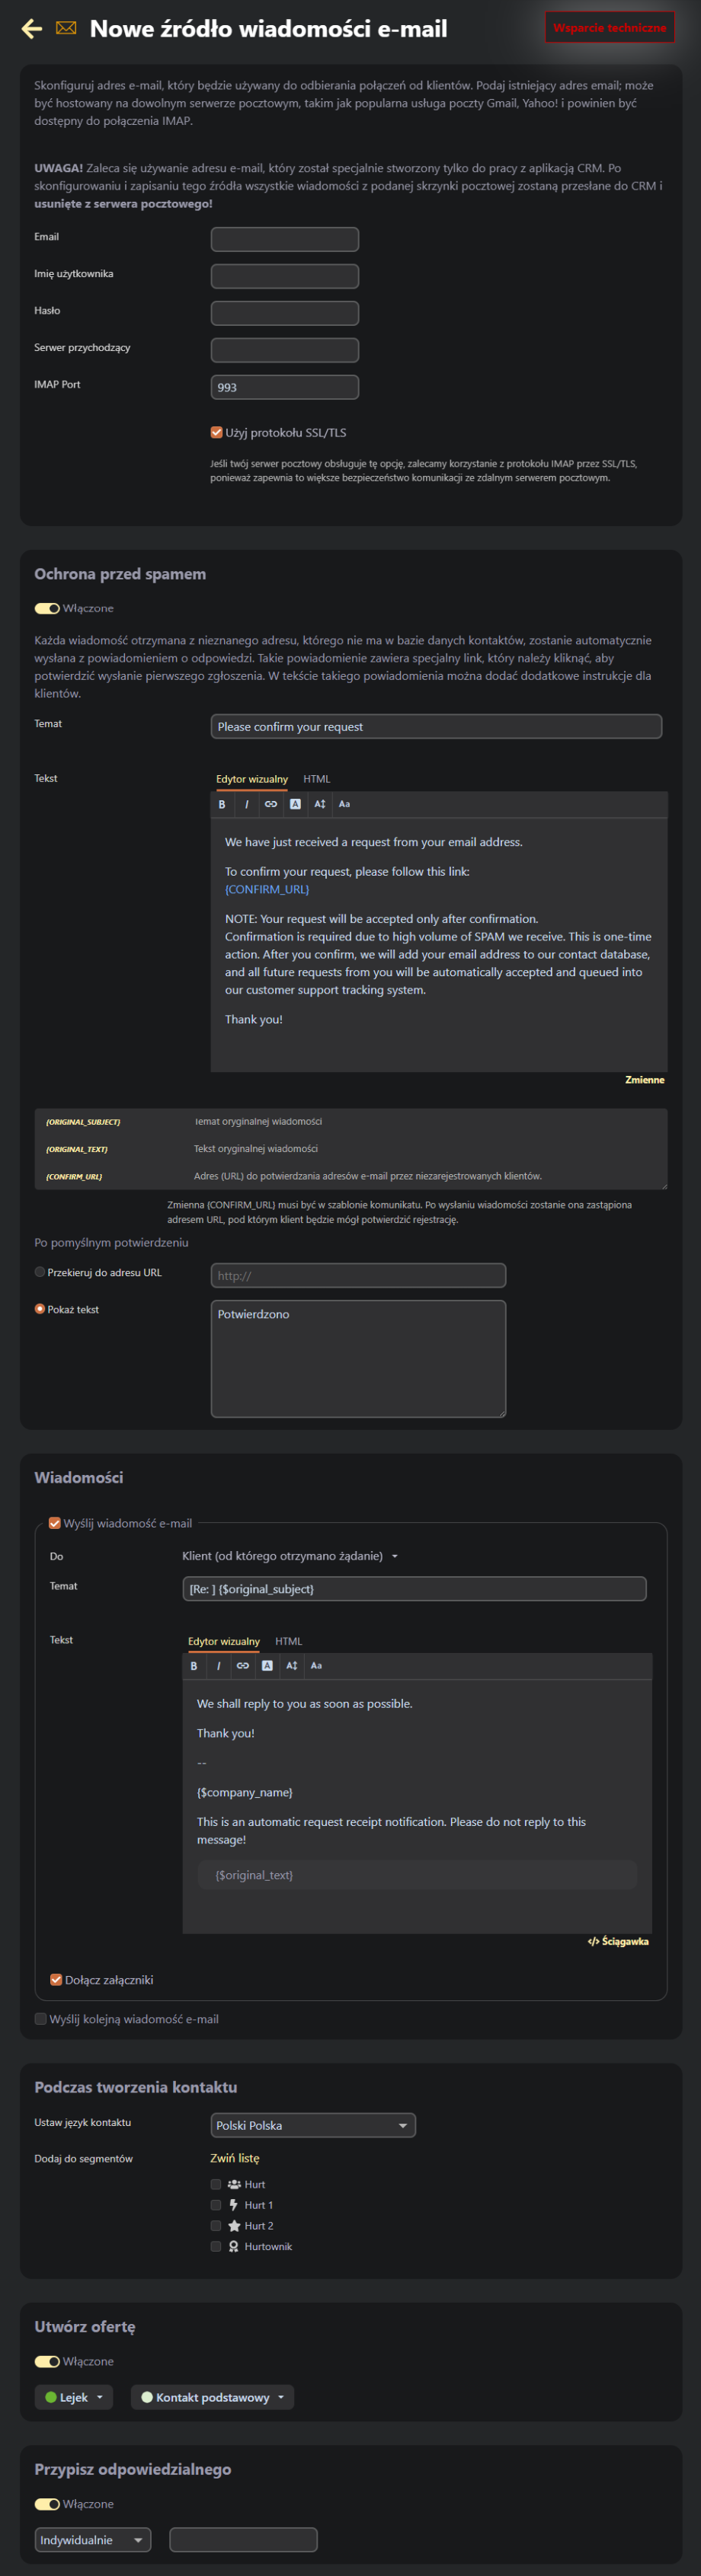Click the 'Serwer przychodzący' input field

pyautogui.click(x=284, y=350)
